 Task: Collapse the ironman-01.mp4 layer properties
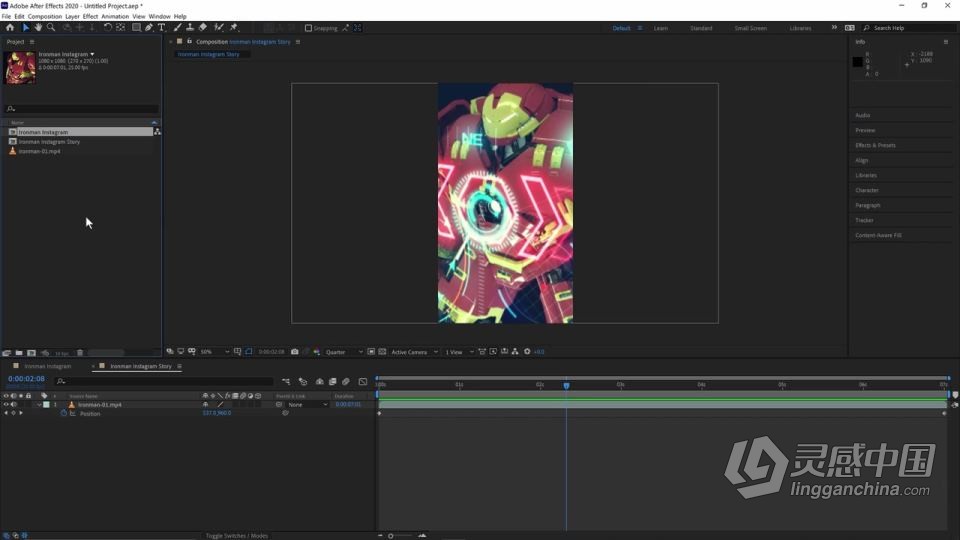[39, 405]
